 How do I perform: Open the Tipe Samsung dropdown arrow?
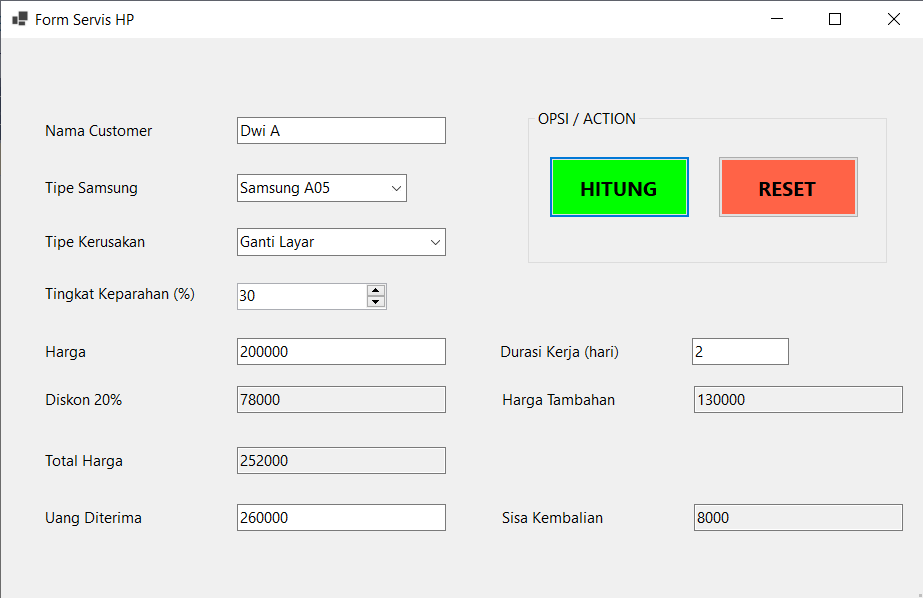click(396, 188)
